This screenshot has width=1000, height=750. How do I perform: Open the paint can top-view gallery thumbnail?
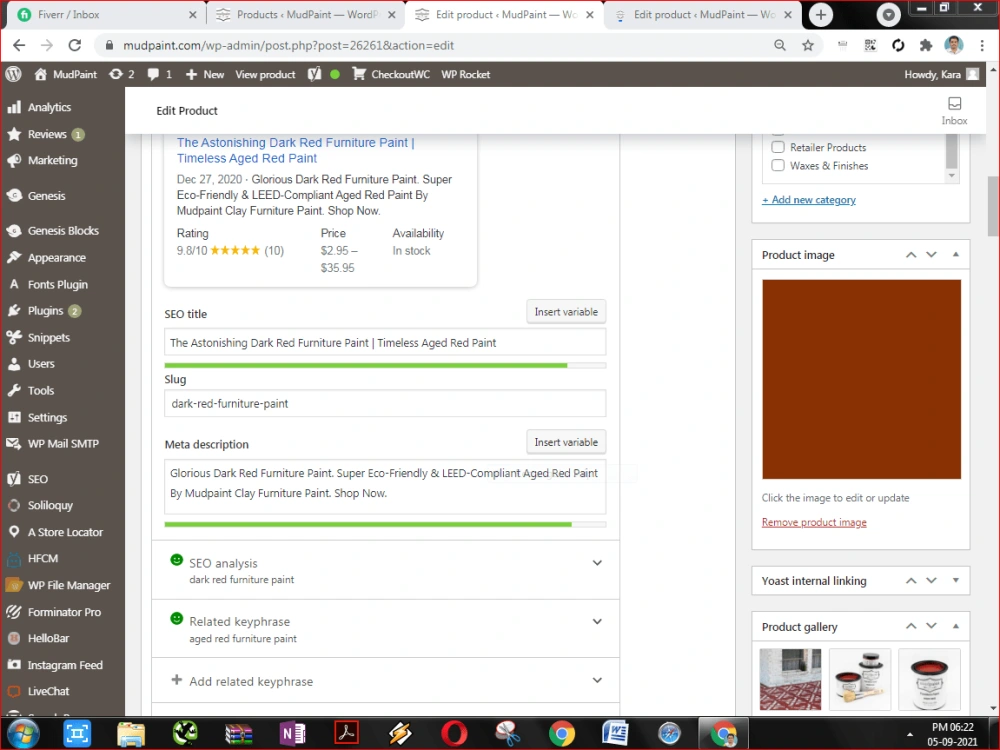click(x=929, y=679)
